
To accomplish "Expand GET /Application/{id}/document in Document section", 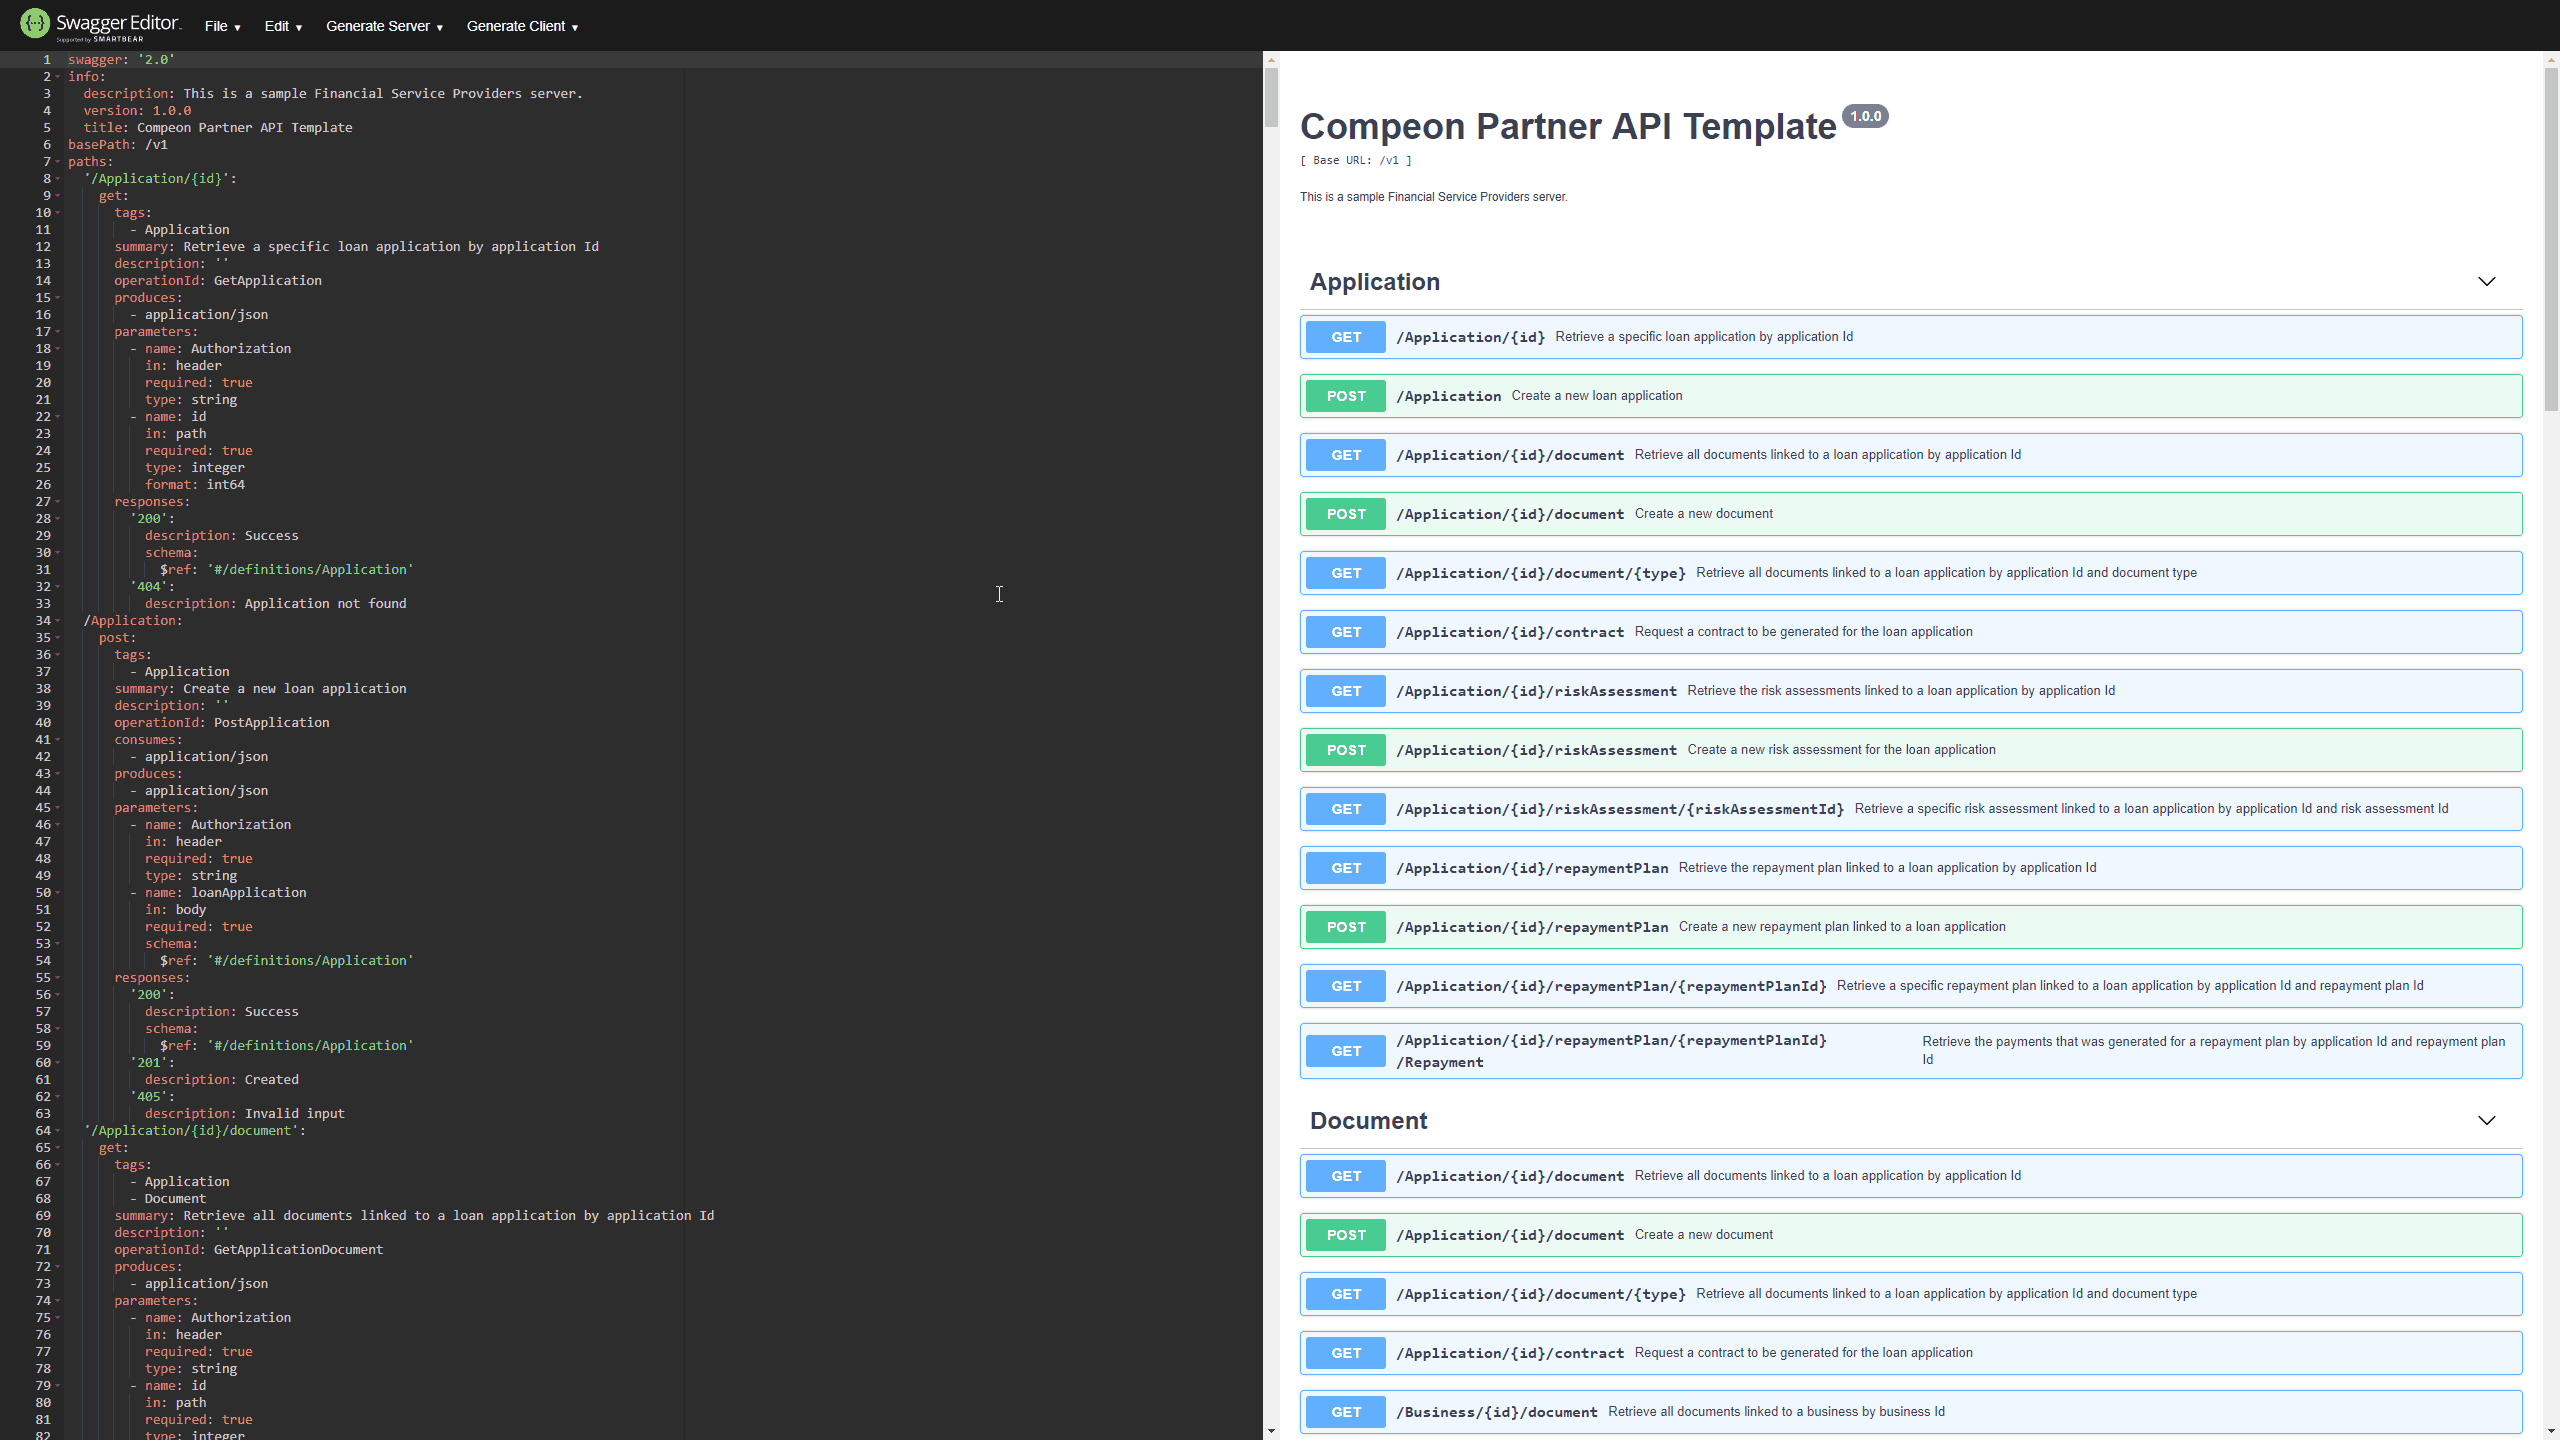I will click(x=1911, y=1176).
